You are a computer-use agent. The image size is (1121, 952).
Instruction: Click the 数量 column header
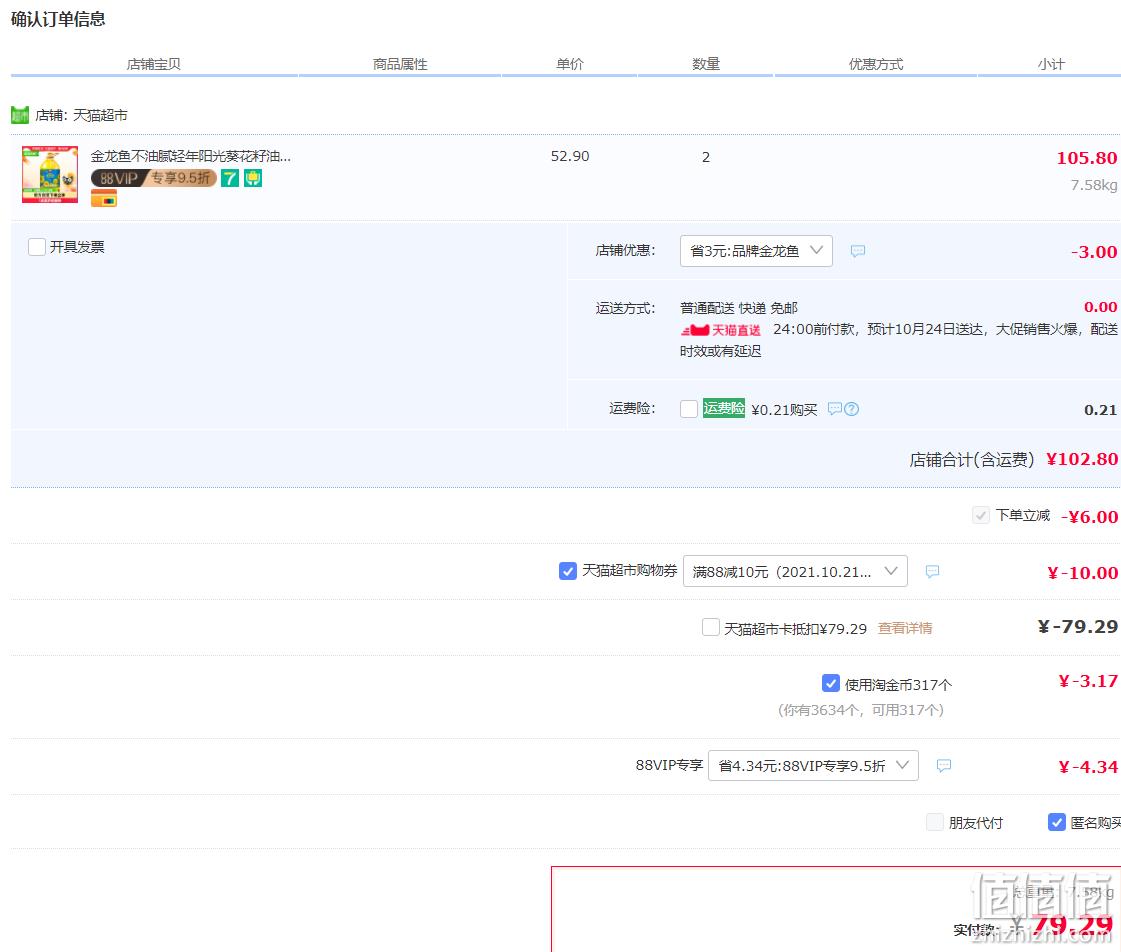pos(706,64)
